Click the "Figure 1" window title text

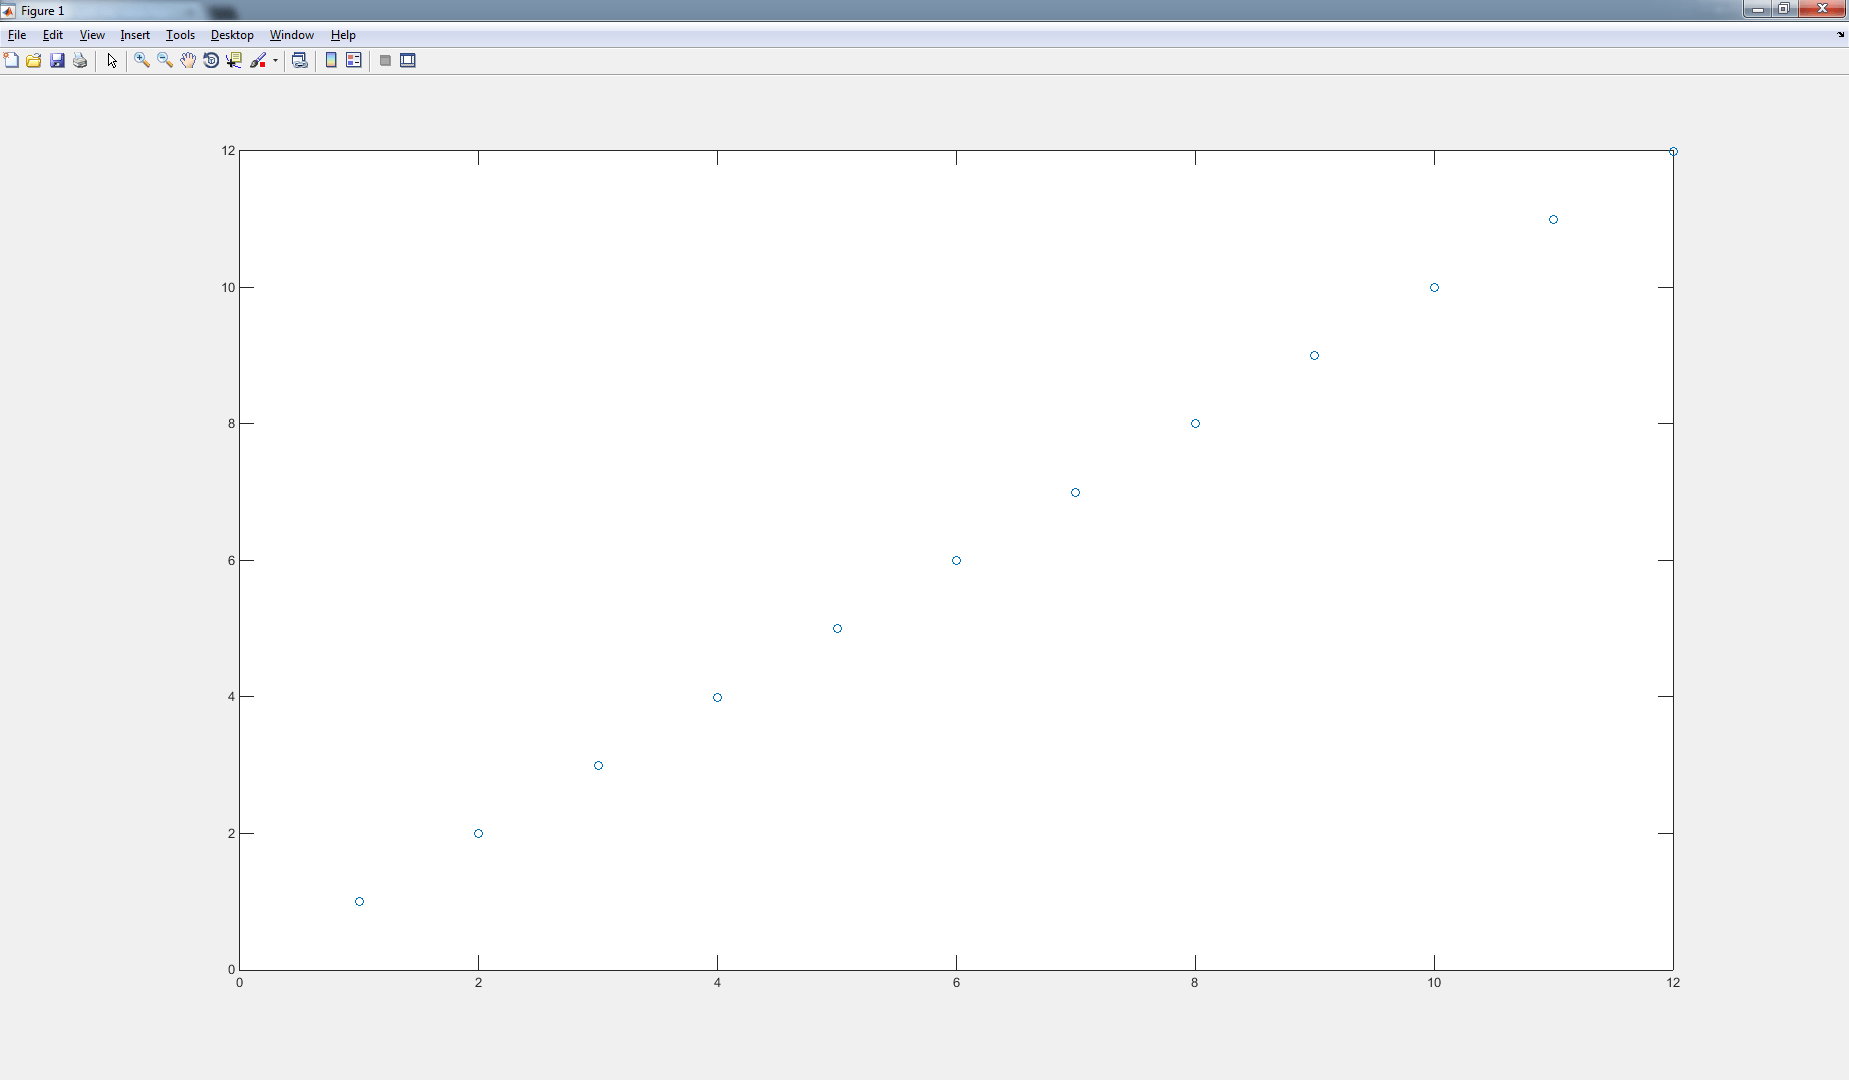42,11
